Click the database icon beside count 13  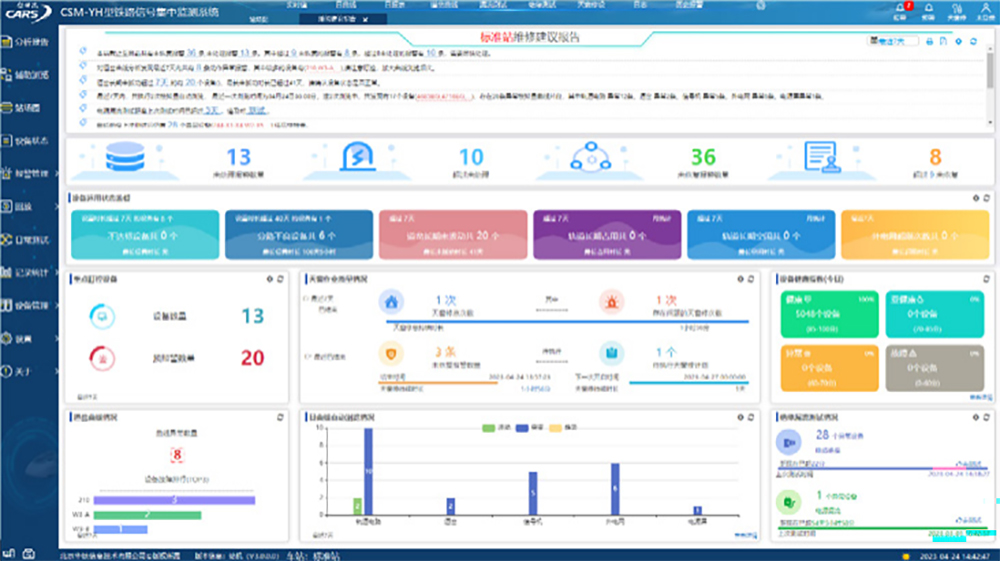[124, 157]
